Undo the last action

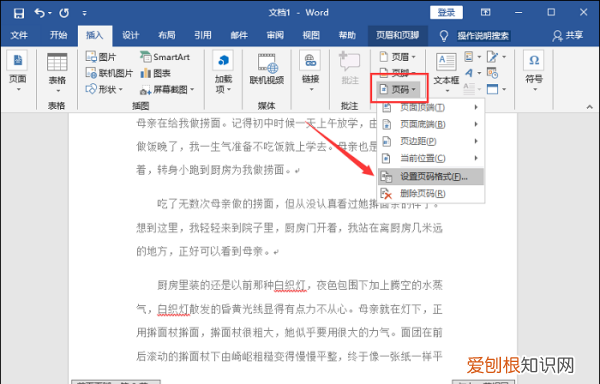point(39,13)
